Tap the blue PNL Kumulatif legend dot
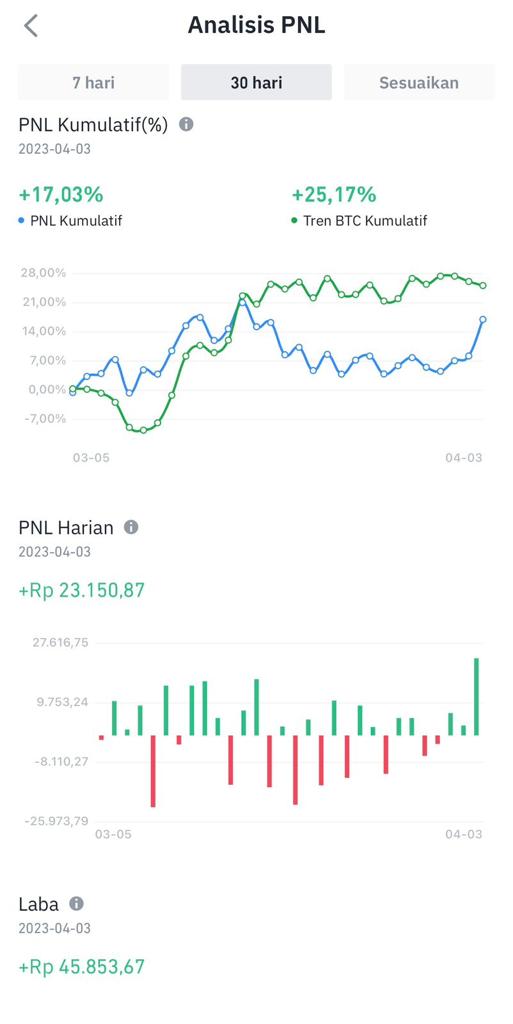 [x=22, y=221]
